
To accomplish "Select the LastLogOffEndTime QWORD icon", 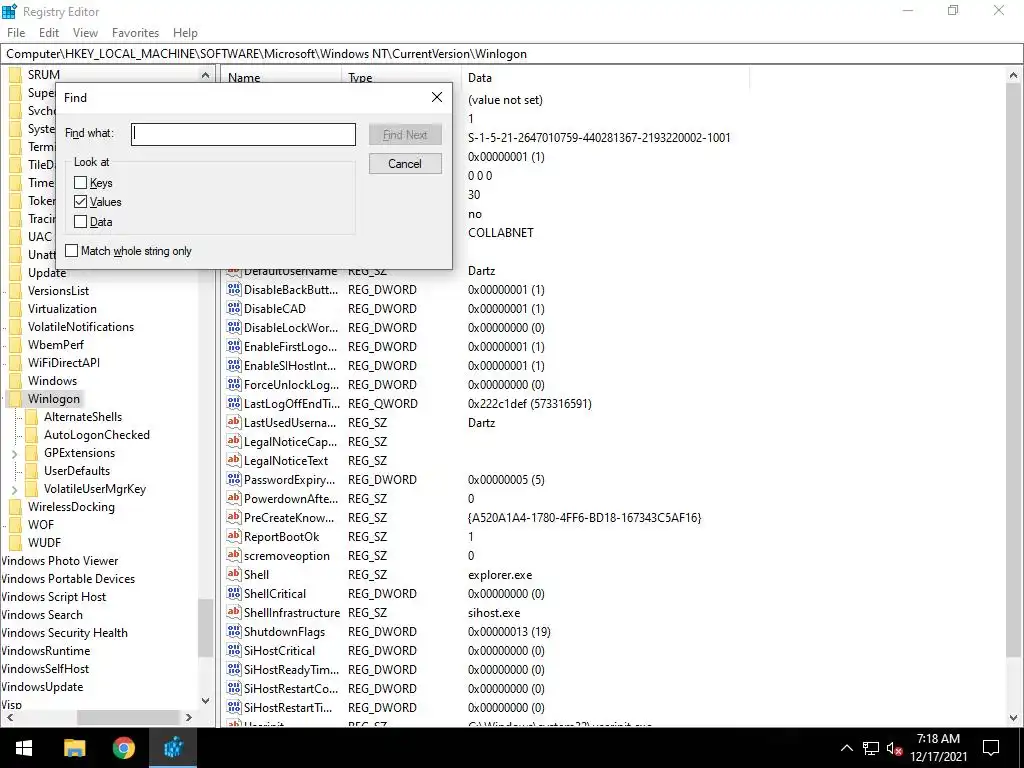I will coord(234,403).
